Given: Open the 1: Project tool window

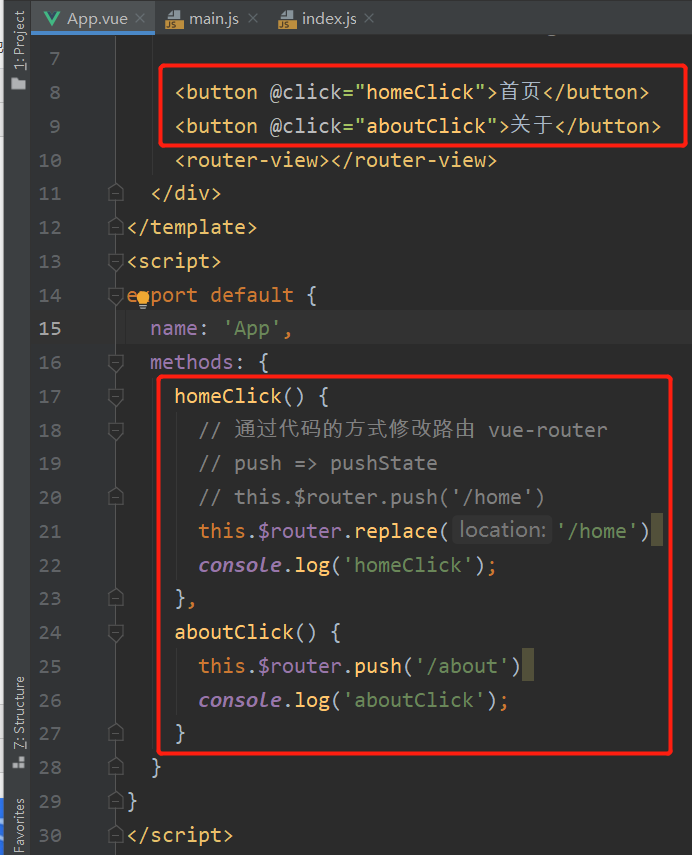Looking at the screenshot, I should pyautogui.click(x=19, y=40).
